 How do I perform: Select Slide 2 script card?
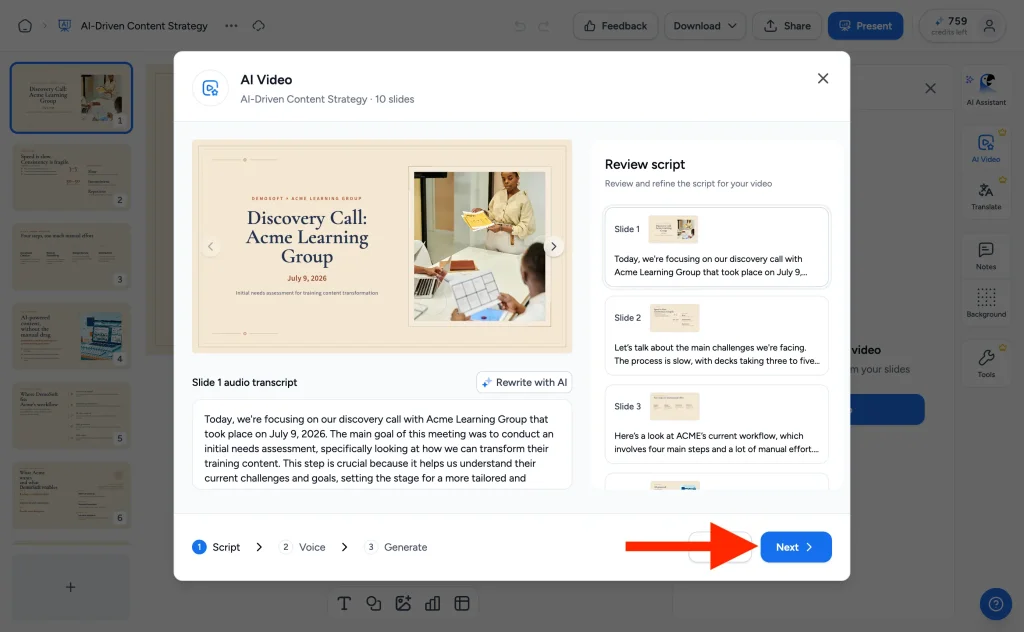click(x=716, y=336)
